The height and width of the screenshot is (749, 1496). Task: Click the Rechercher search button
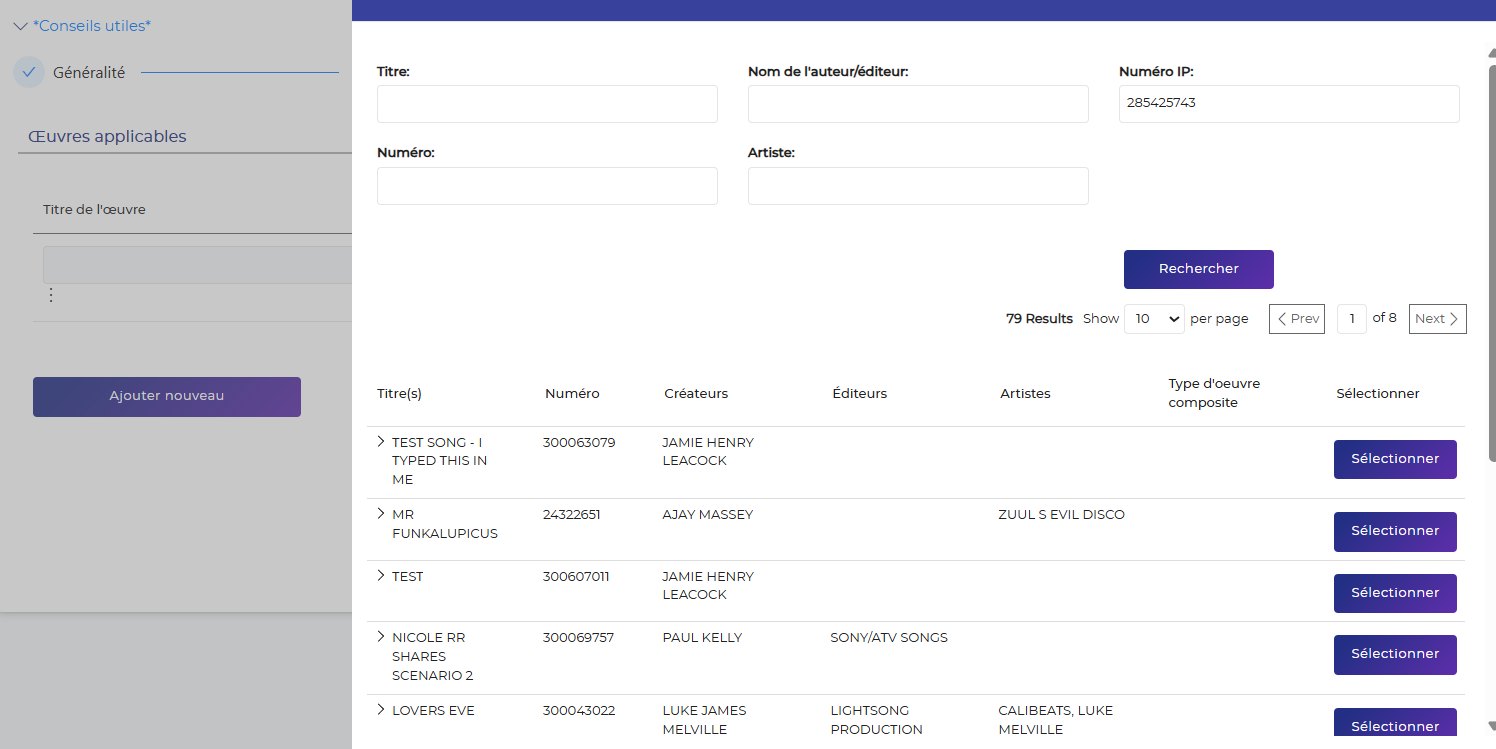tap(1198, 269)
